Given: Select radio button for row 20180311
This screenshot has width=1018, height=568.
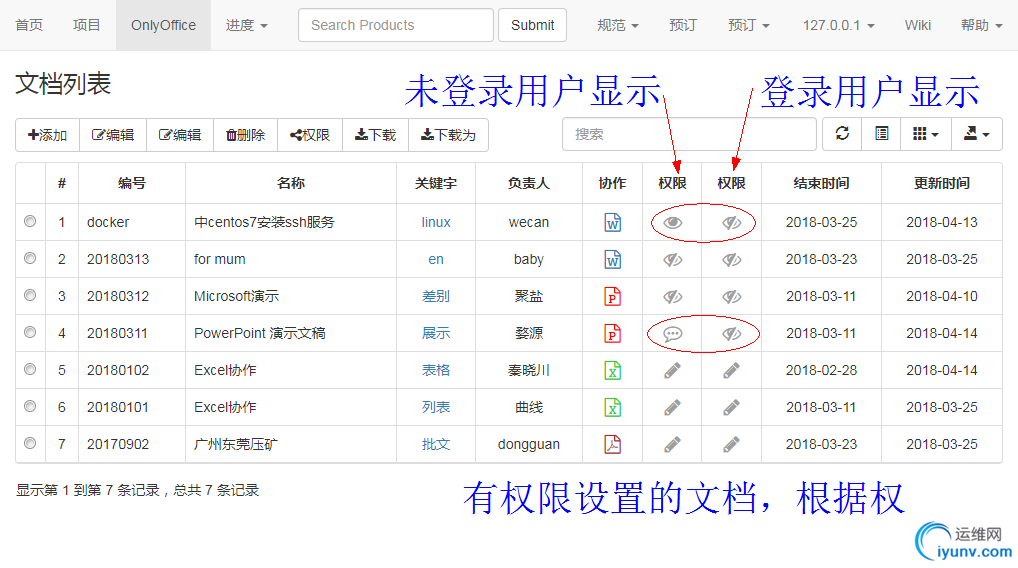Looking at the screenshot, I should tap(30, 332).
